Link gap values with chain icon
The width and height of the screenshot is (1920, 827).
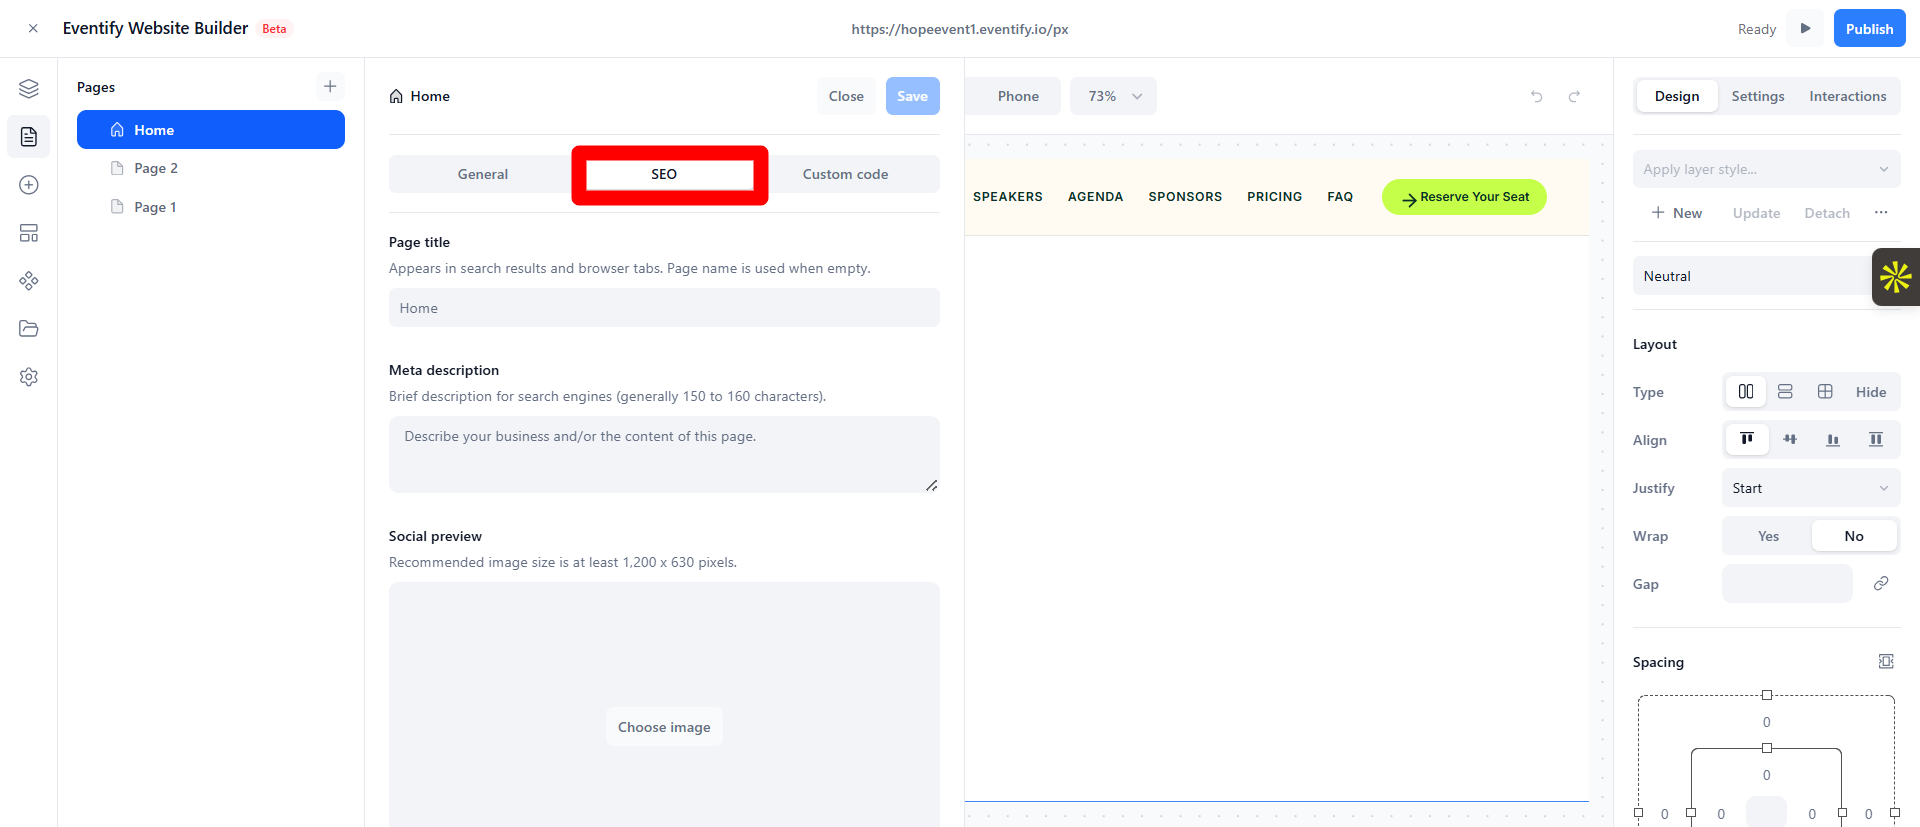click(1881, 583)
